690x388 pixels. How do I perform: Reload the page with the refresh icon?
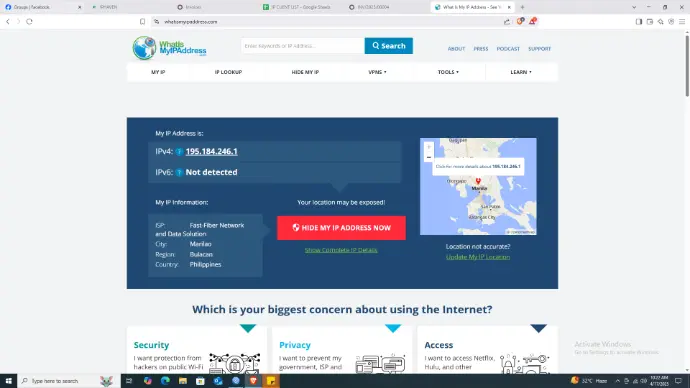29,22
